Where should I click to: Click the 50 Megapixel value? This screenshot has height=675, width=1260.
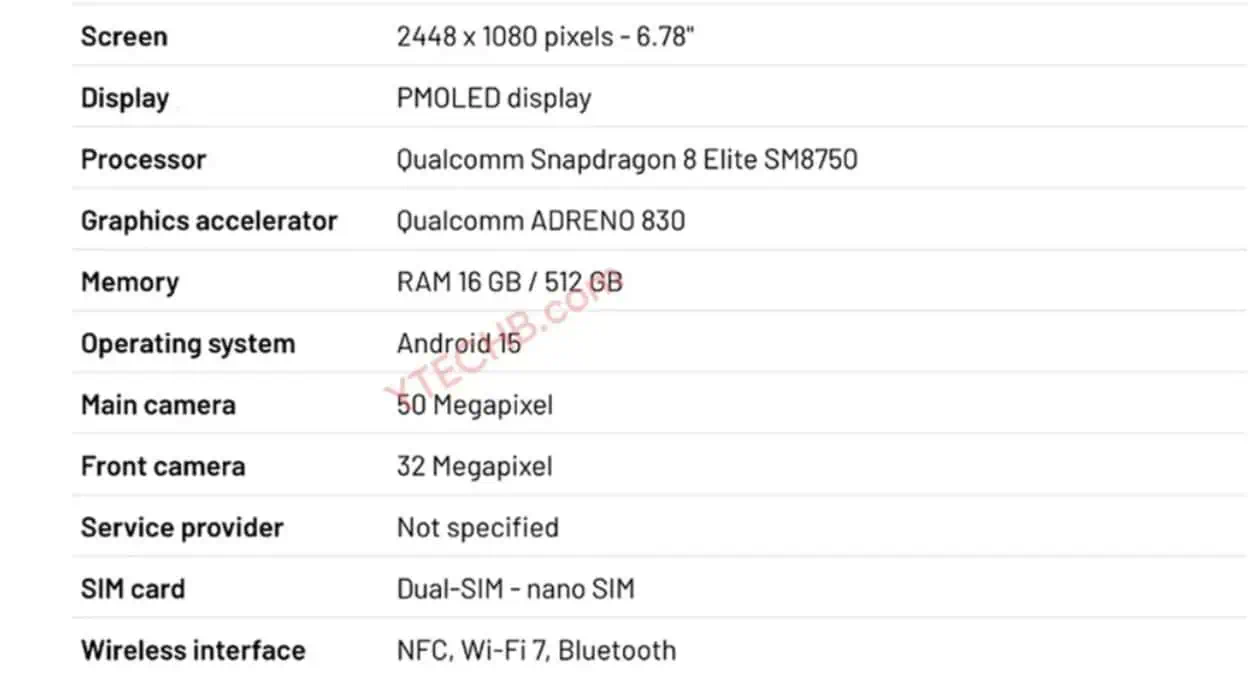click(x=475, y=405)
